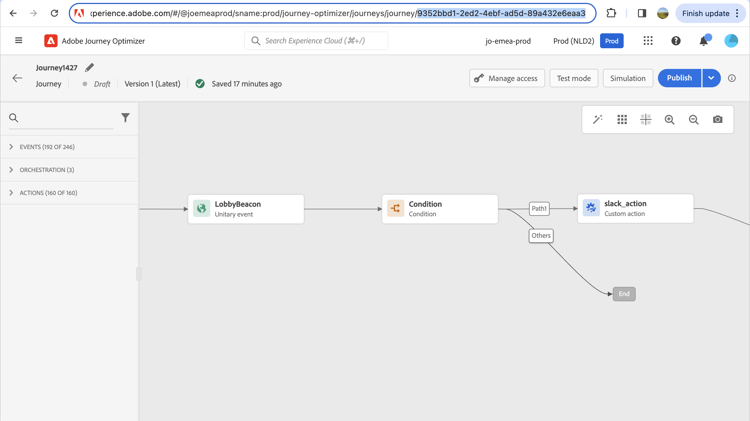Viewport: 750px width, 421px height.
Task: Open the help question mark icon
Action: [x=675, y=41]
